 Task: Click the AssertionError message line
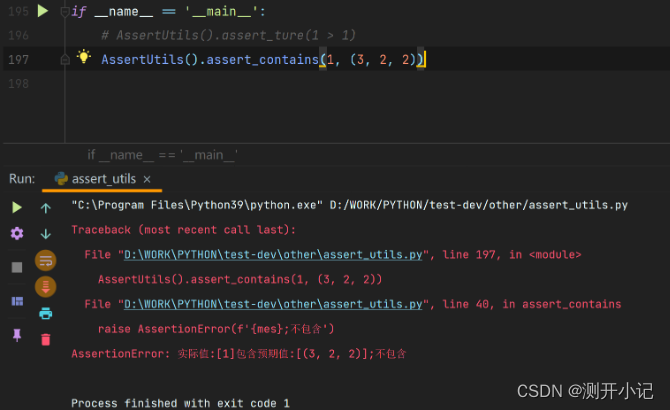pos(238,354)
